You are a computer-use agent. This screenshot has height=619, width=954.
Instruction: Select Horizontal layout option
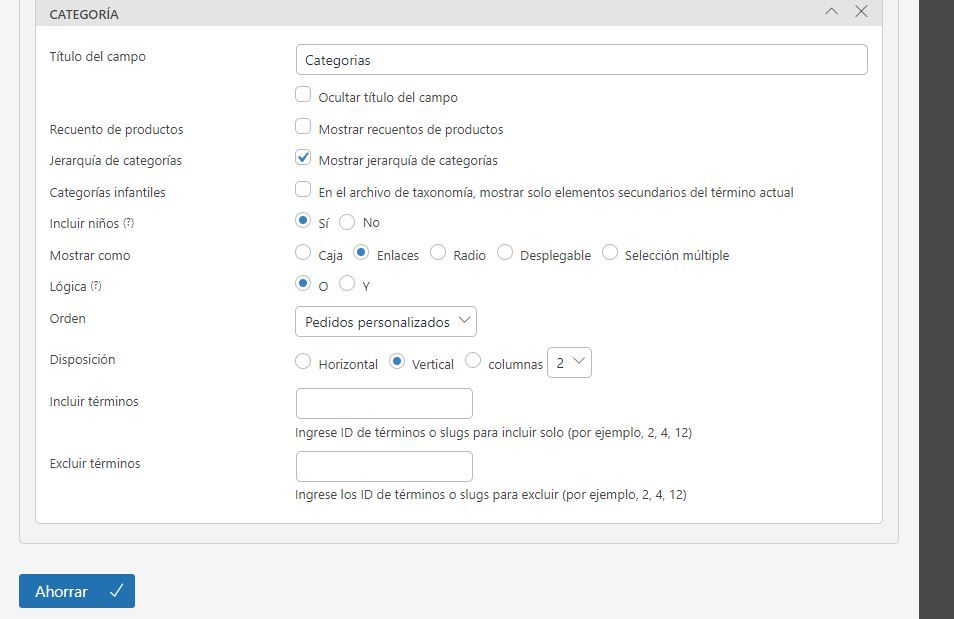tap(302, 361)
